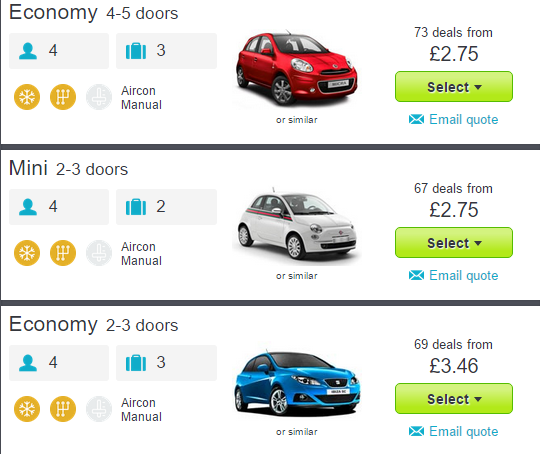540x454 pixels.
Task: Click the greyed-out automatic icon for Economy 4-5 doors
Action: [99, 97]
